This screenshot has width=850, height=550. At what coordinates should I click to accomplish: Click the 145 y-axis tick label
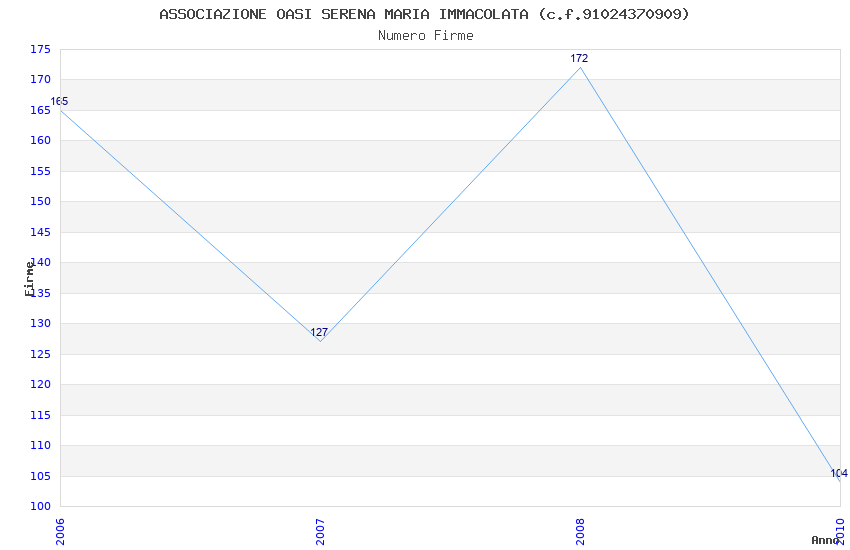coord(40,232)
